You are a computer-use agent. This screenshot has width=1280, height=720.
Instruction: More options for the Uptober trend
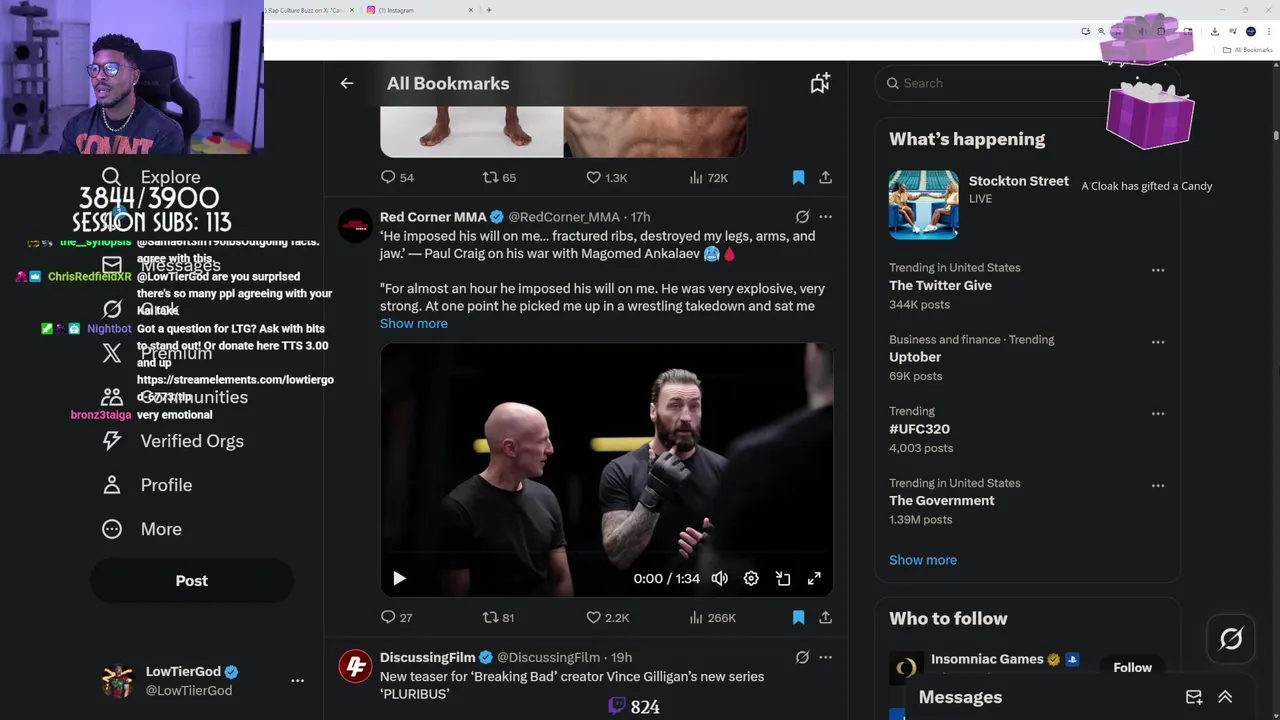(1158, 342)
